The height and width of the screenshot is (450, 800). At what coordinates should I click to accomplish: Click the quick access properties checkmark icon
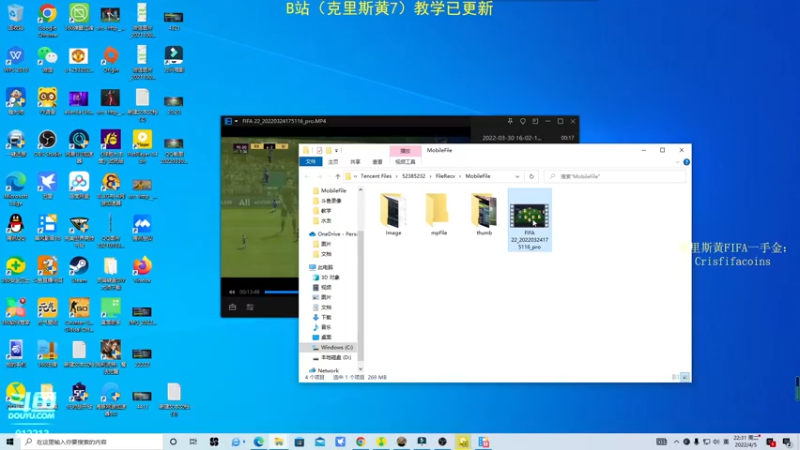pyautogui.click(x=319, y=151)
